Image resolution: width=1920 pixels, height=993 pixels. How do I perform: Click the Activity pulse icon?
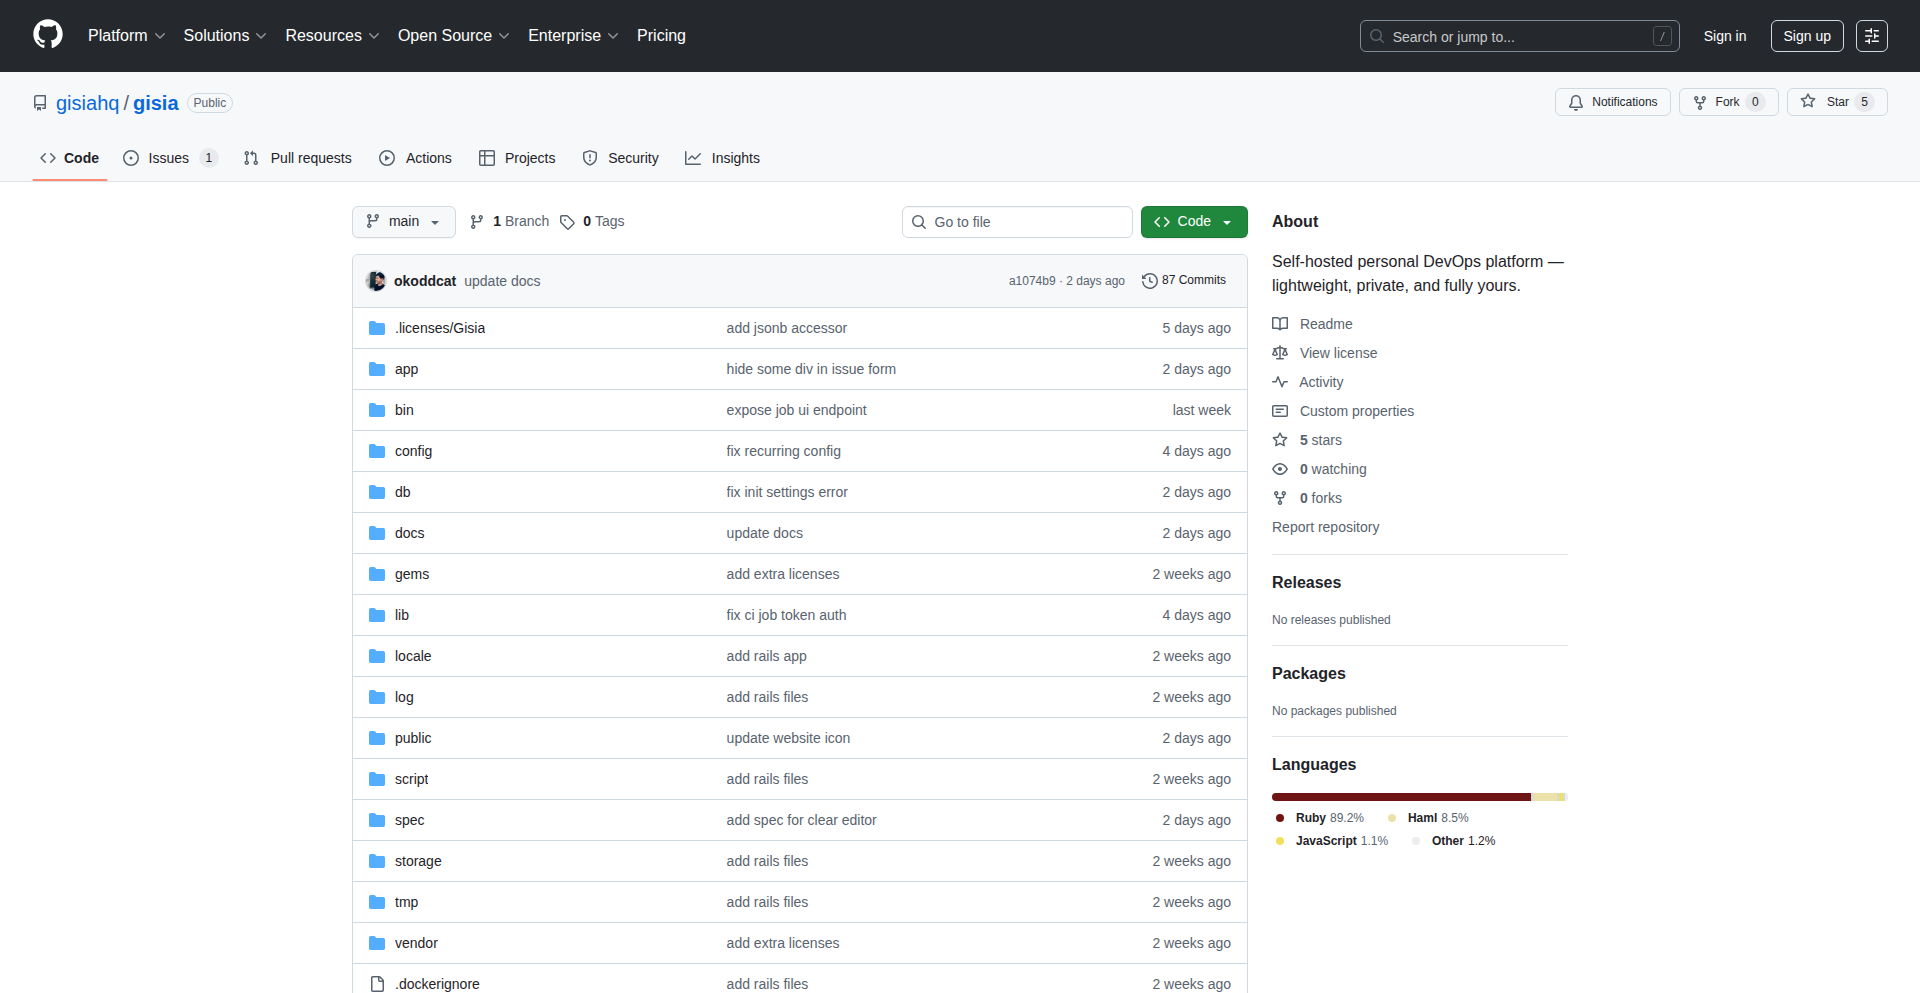pyautogui.click(x=1280, y=382)
